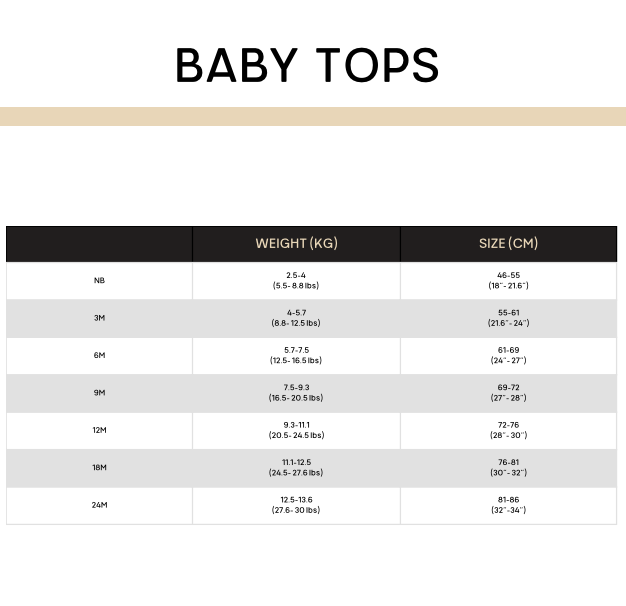The image size is (626, 606).
Task: Click the 12M size row label
Action: coord(99,430)
